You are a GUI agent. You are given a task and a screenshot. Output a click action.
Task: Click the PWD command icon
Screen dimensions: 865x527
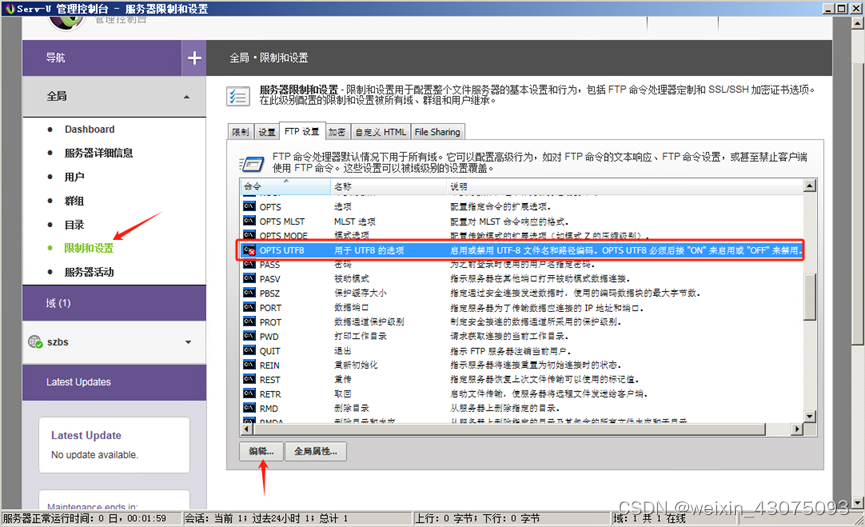[x=249, y=336]
